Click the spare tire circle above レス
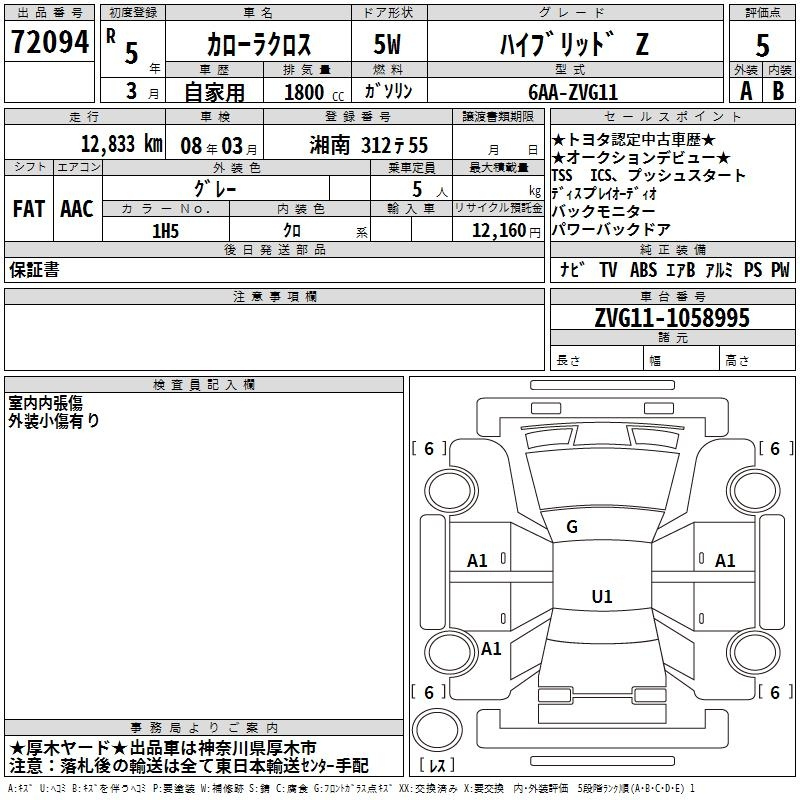 coord(437,729)
